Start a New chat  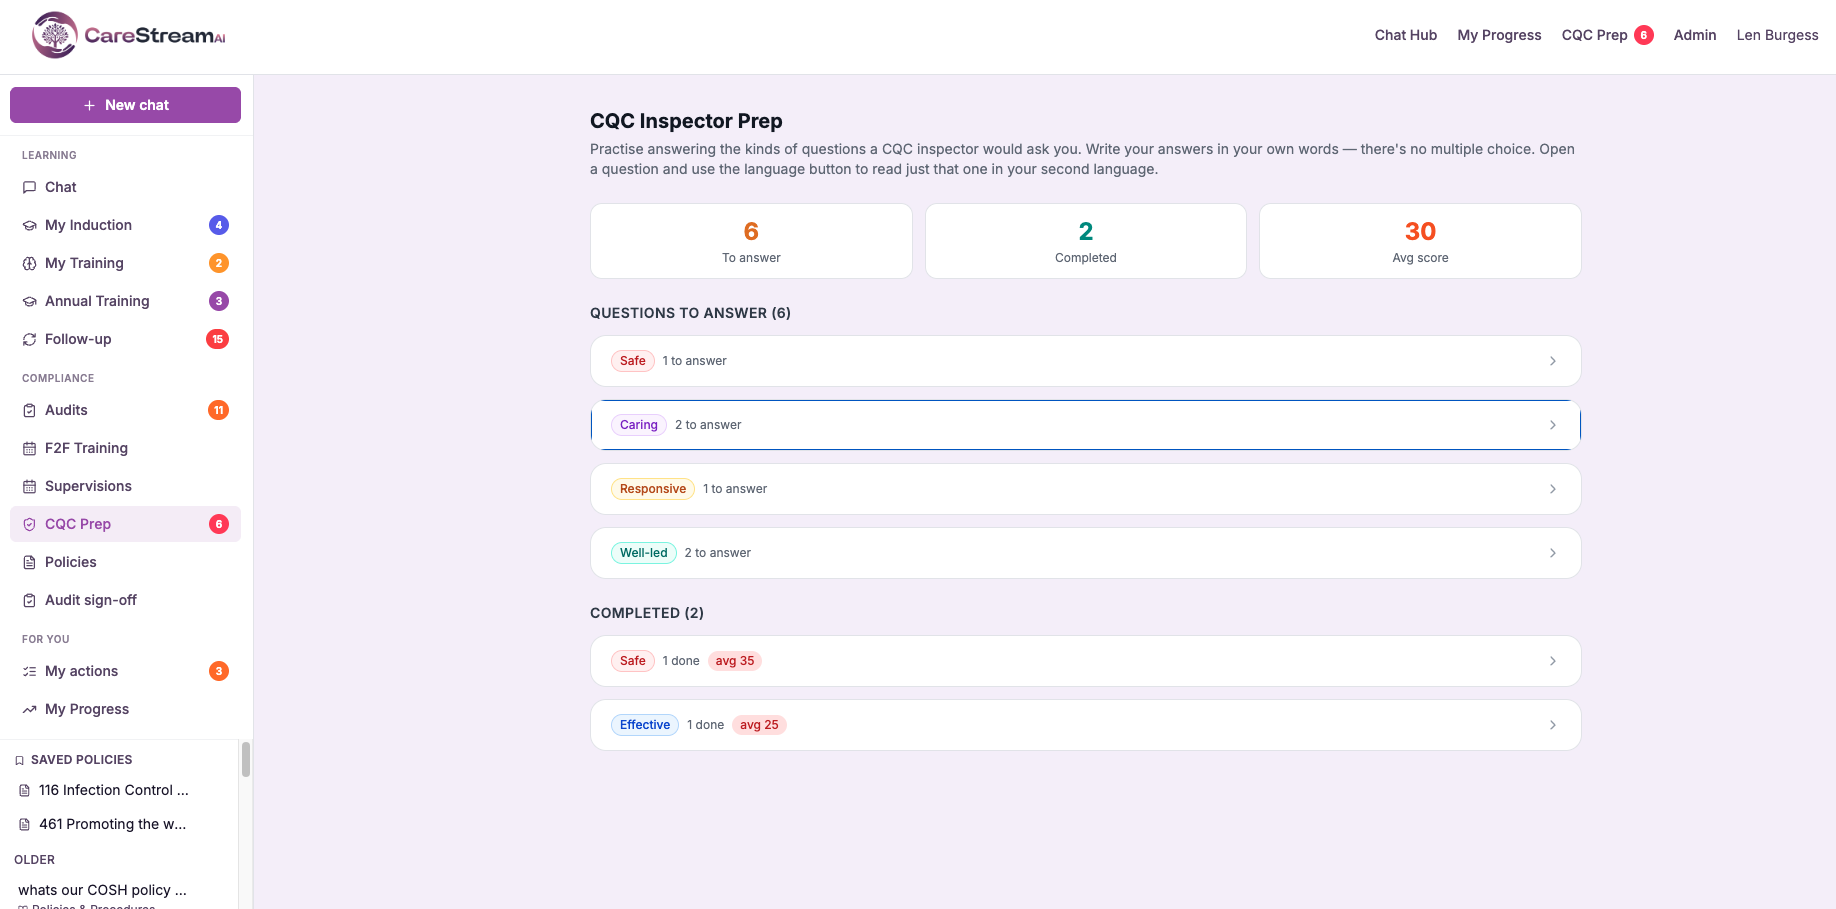pos(125,105)
